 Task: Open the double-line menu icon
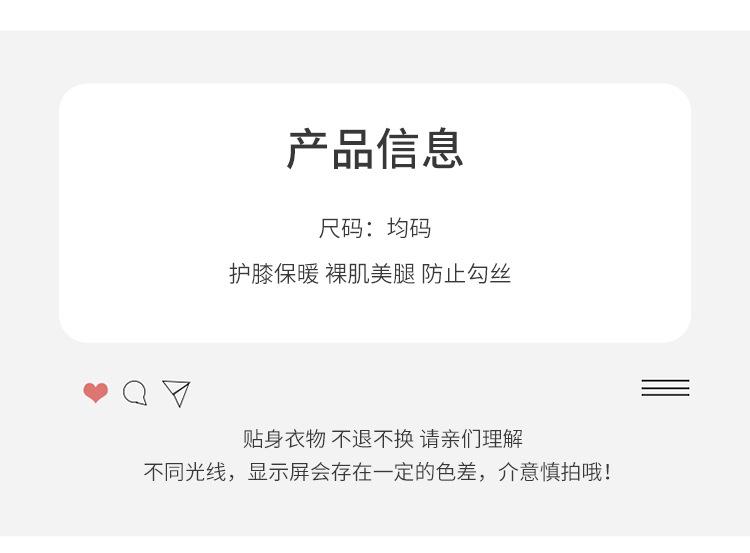click(665, 387)
